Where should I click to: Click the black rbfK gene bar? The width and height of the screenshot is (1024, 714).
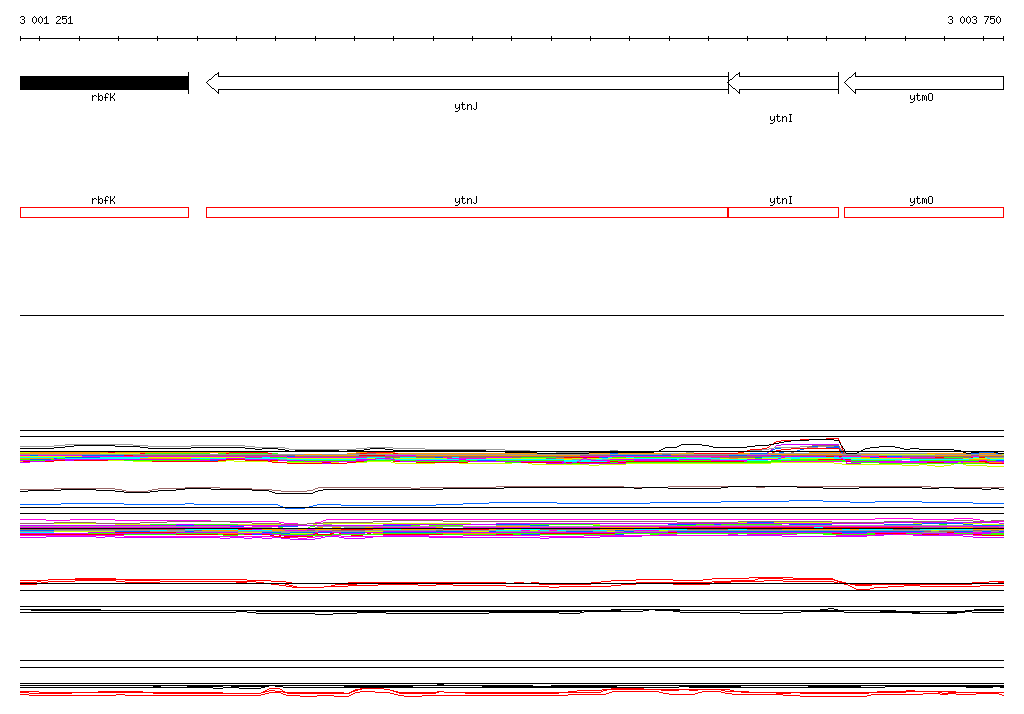(104, 83)
